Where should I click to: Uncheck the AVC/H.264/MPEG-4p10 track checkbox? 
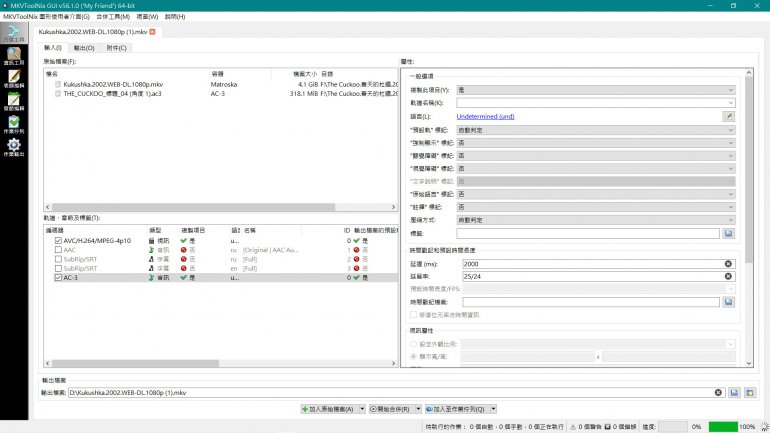pos(58,241)
